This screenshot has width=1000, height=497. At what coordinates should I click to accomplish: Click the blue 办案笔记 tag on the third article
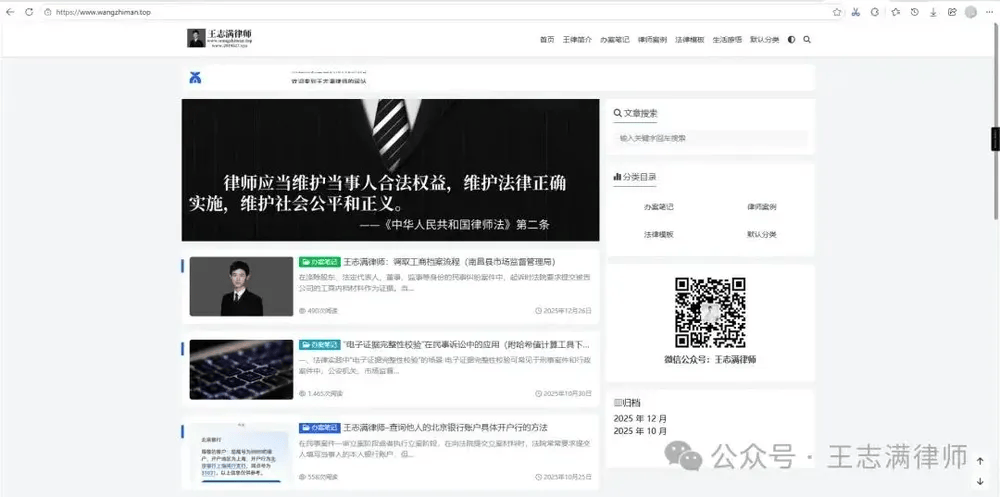(x=320, y=427)
